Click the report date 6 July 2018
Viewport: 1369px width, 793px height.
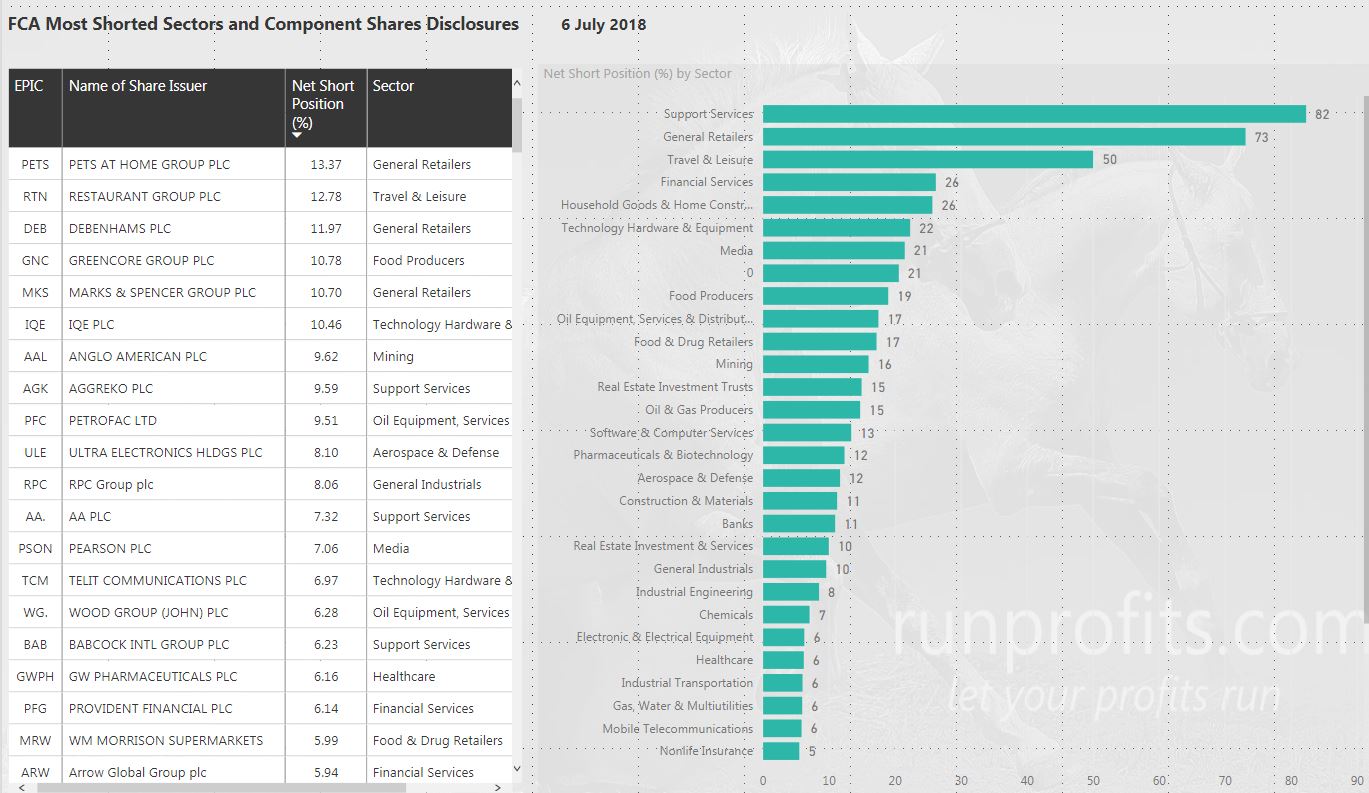tap(604, 25)
